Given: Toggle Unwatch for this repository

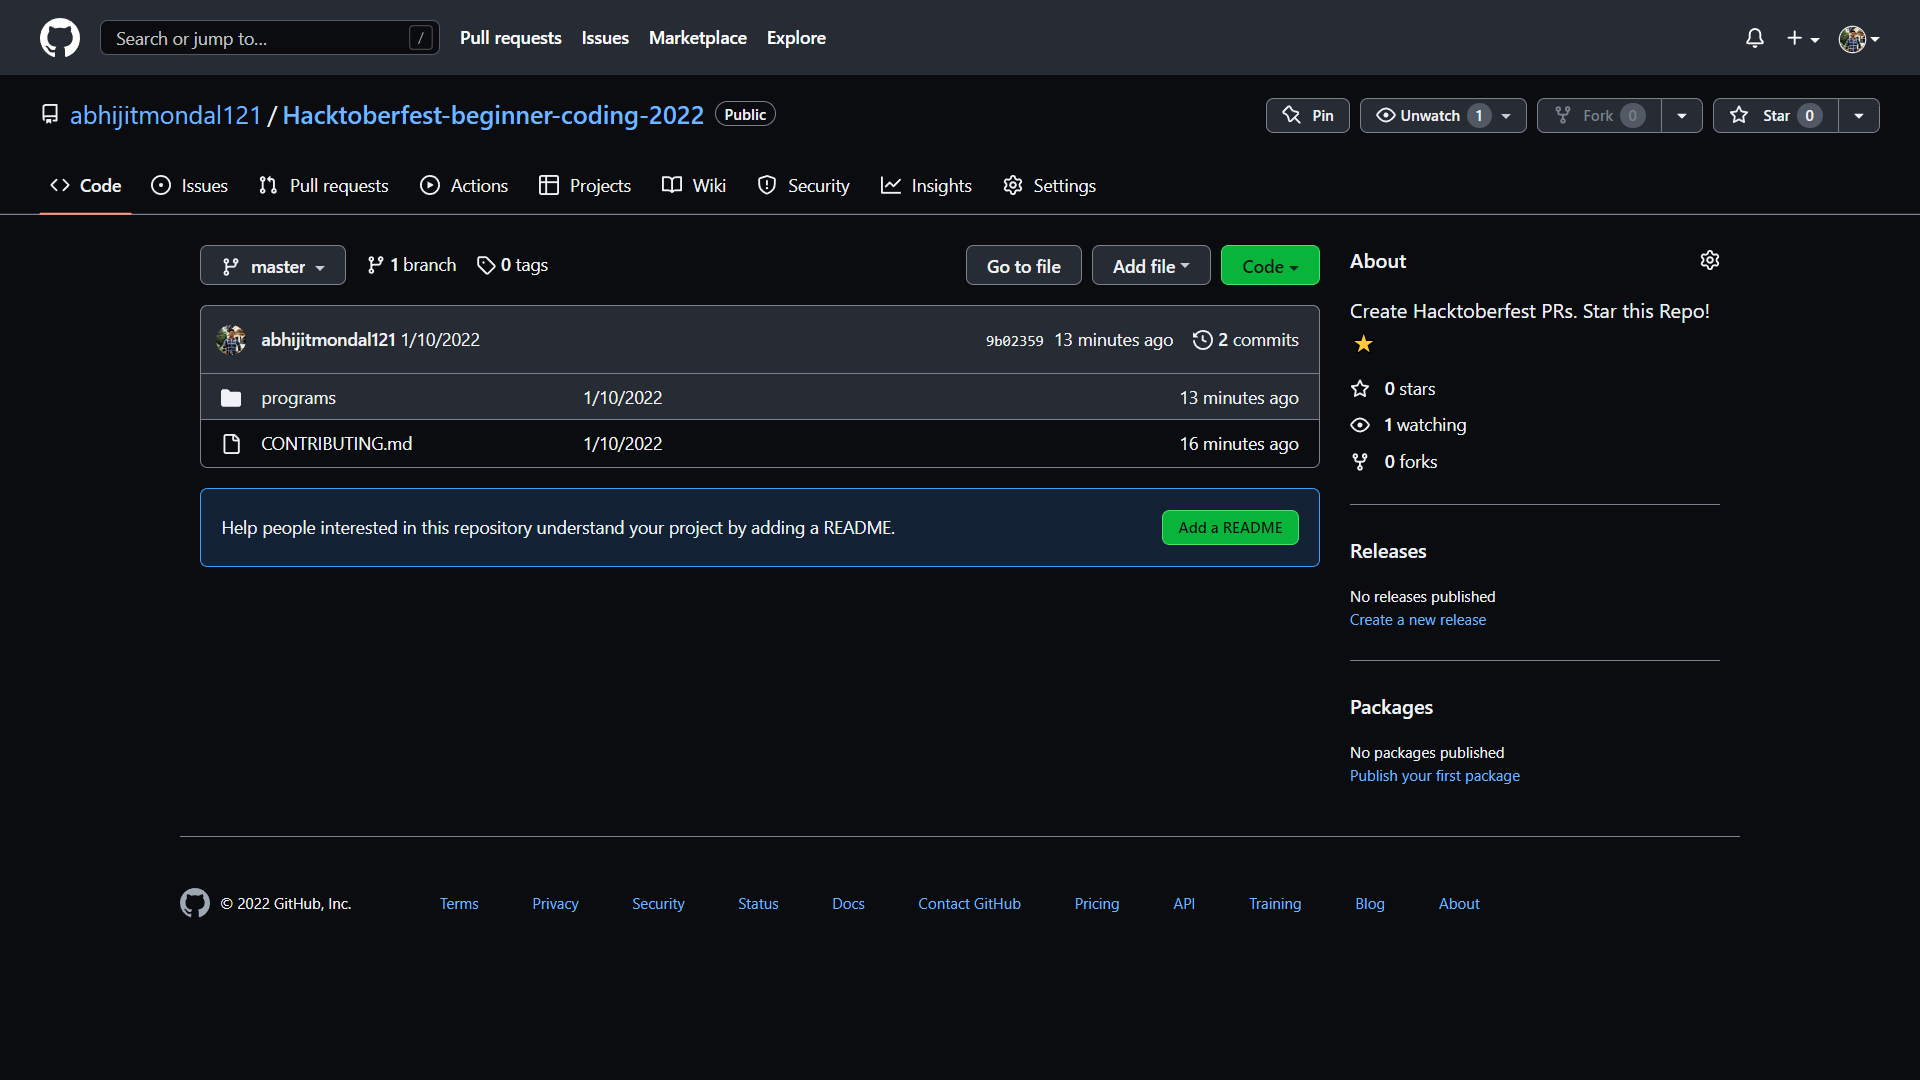Looking at the screenshot, I should click(1430, 116).
